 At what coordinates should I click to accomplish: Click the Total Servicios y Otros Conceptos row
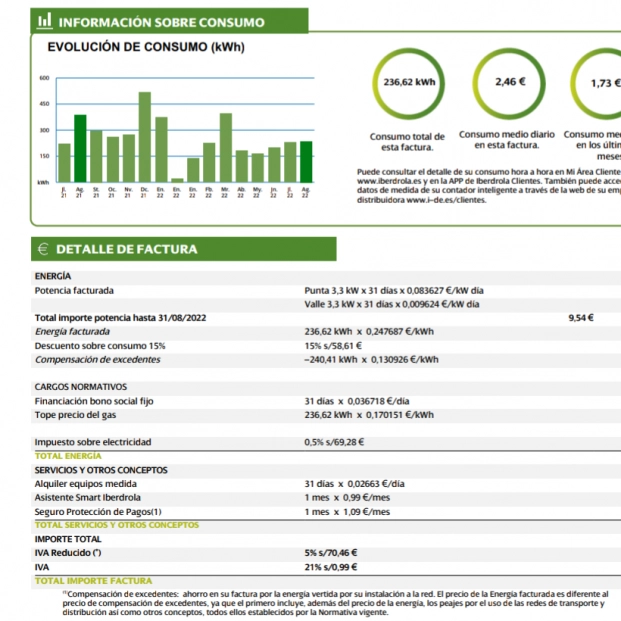pos(117,525)
